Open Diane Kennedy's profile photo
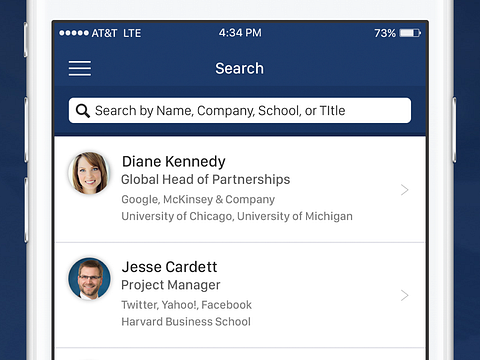This screenshot has width=480, height=360. (89, 173)
